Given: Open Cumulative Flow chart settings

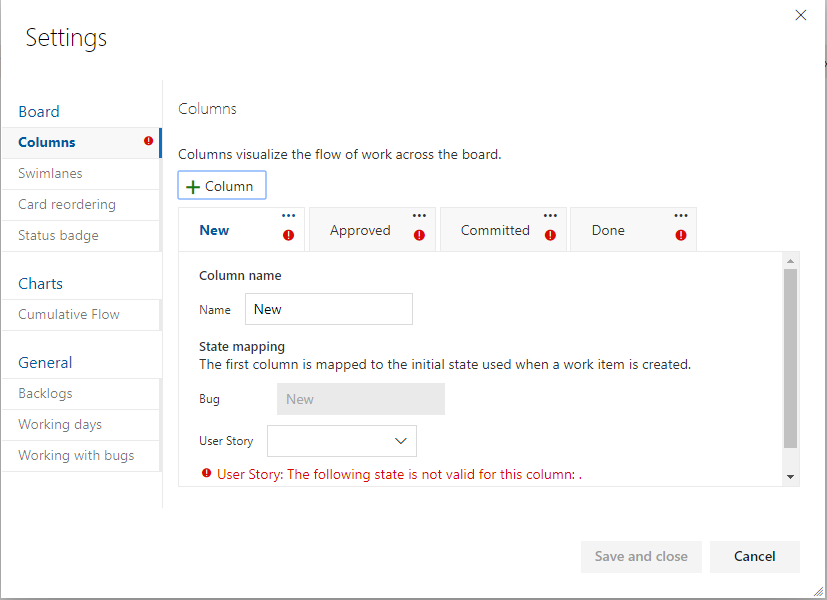Looking at the screenshot, I should coord(81,315).
